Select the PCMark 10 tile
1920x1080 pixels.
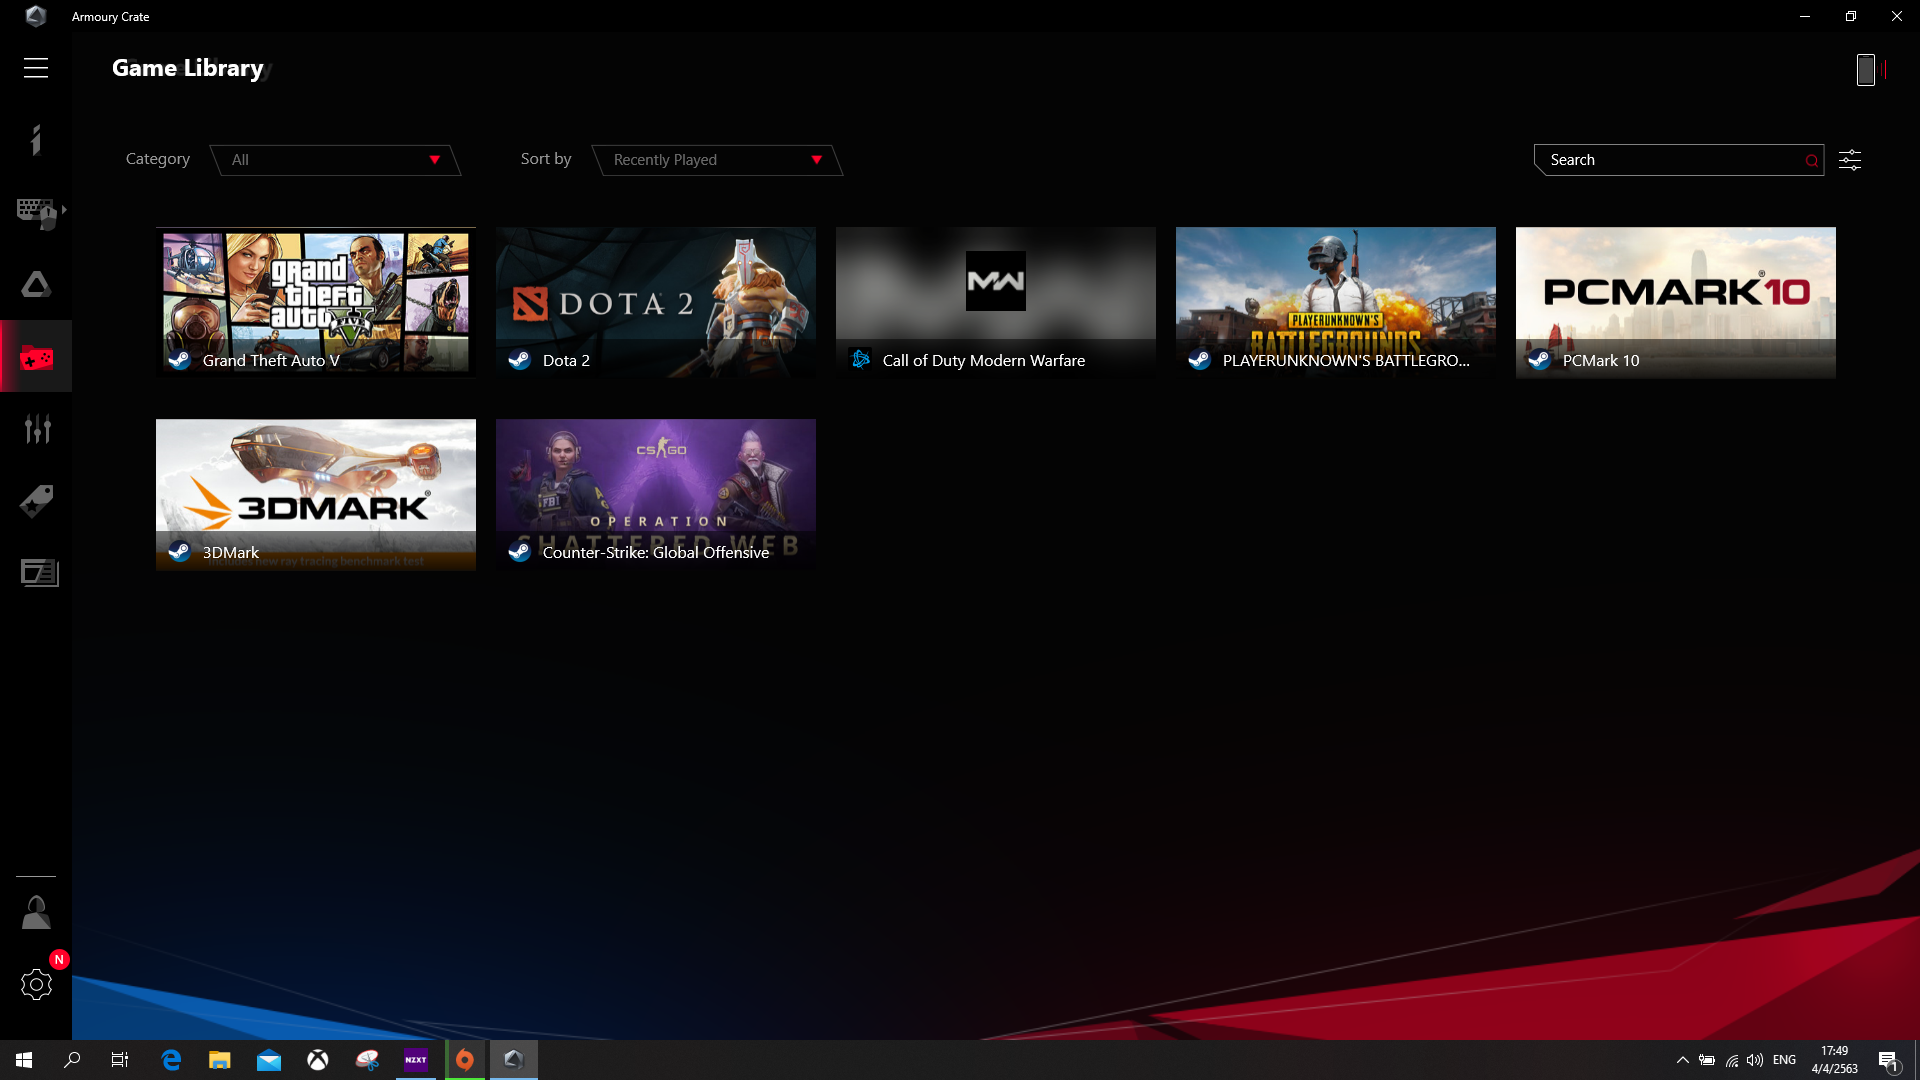1676,303
